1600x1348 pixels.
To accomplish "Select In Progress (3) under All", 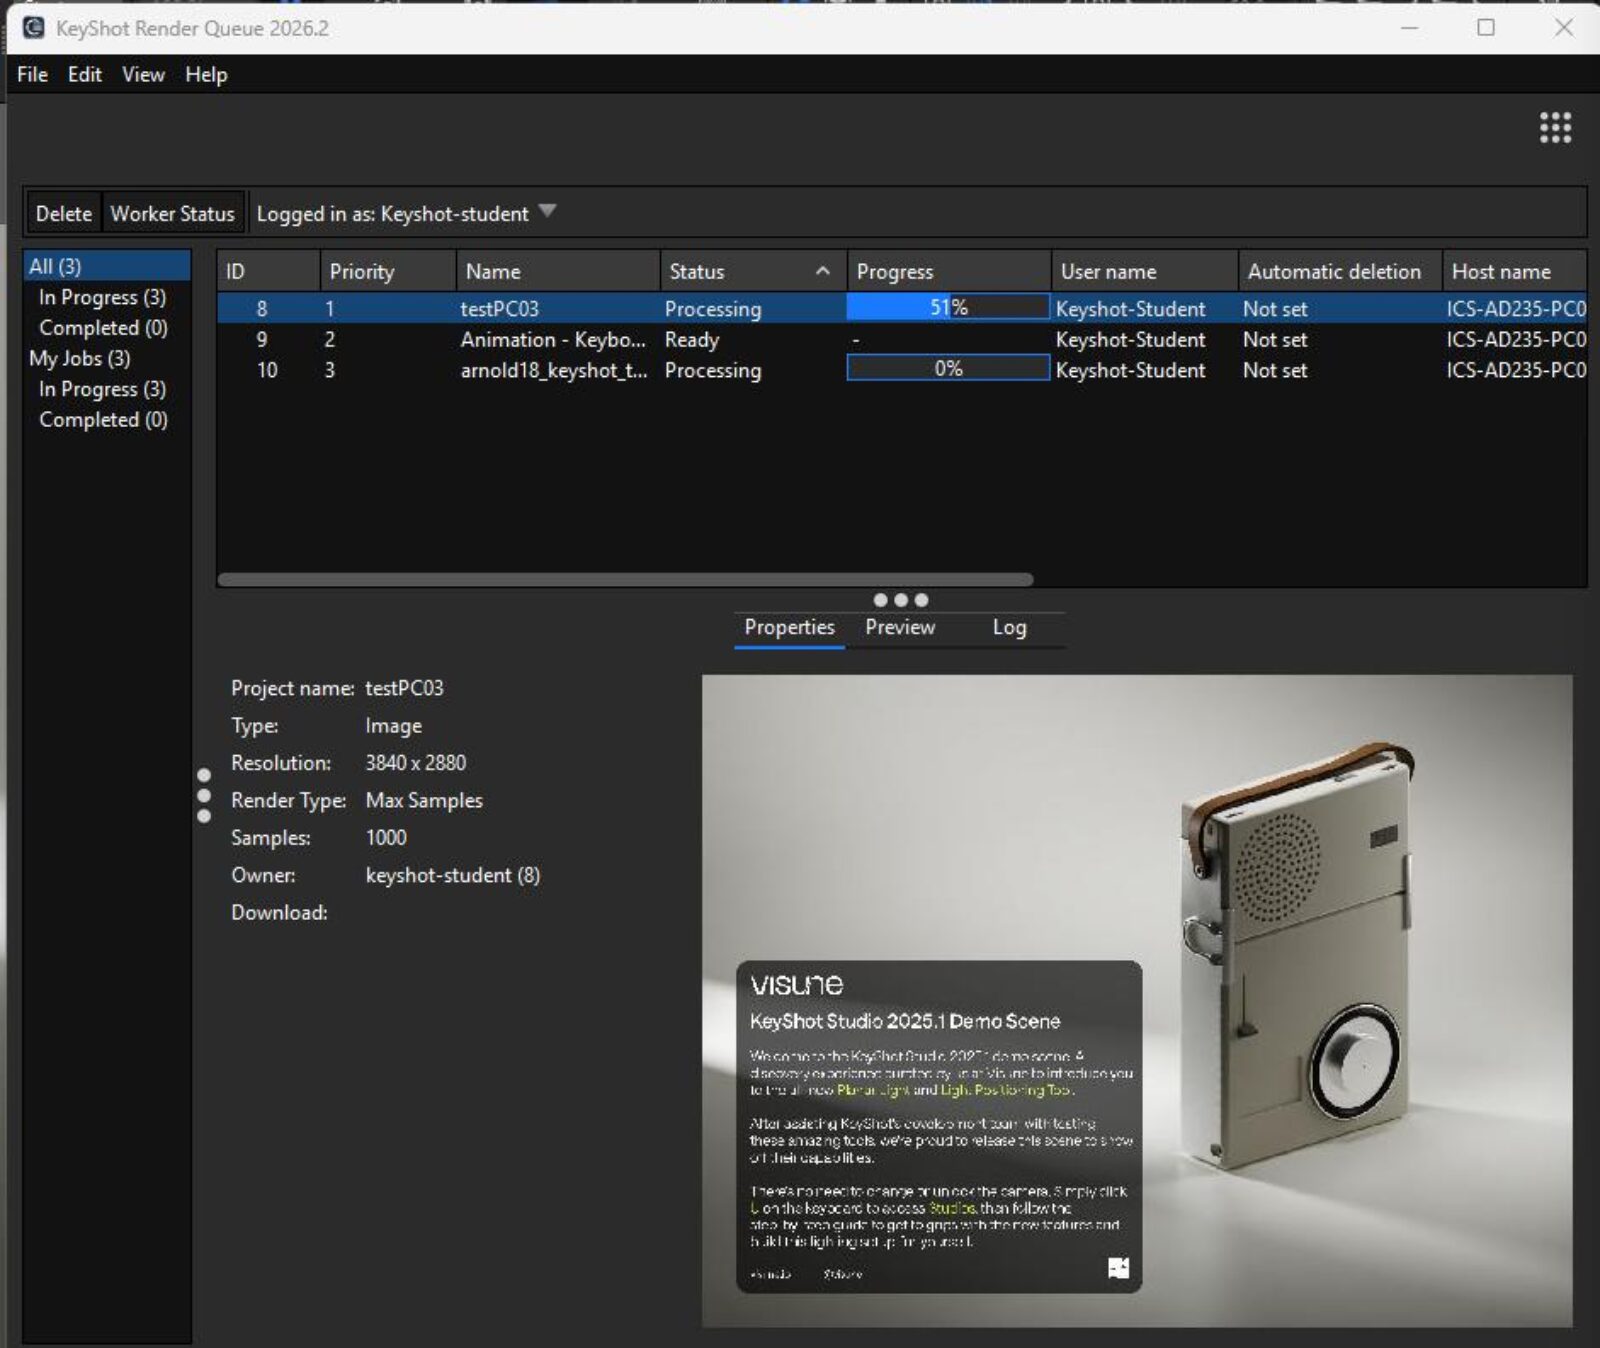I will pos(102,297).
